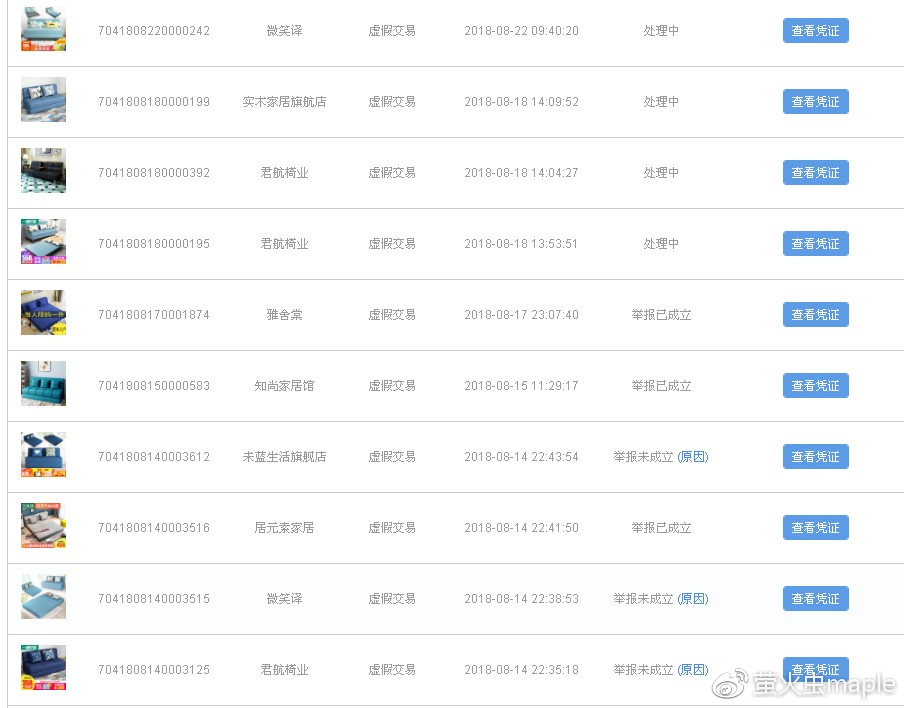Select report number 7041808140003125
The height and width of the screenshot is (708, 904).
[x=154, y=669]
